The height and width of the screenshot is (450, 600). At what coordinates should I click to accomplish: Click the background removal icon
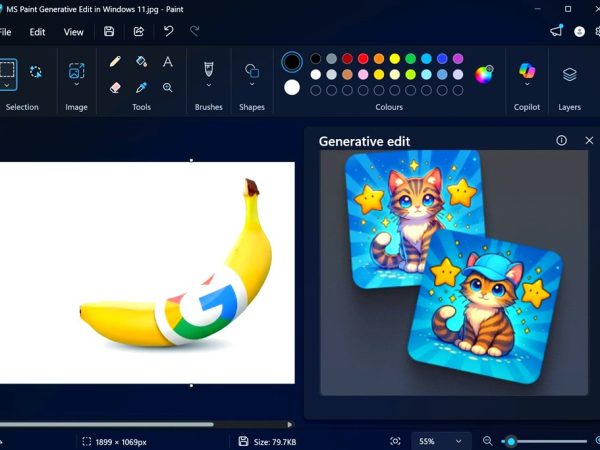point(36,72)
